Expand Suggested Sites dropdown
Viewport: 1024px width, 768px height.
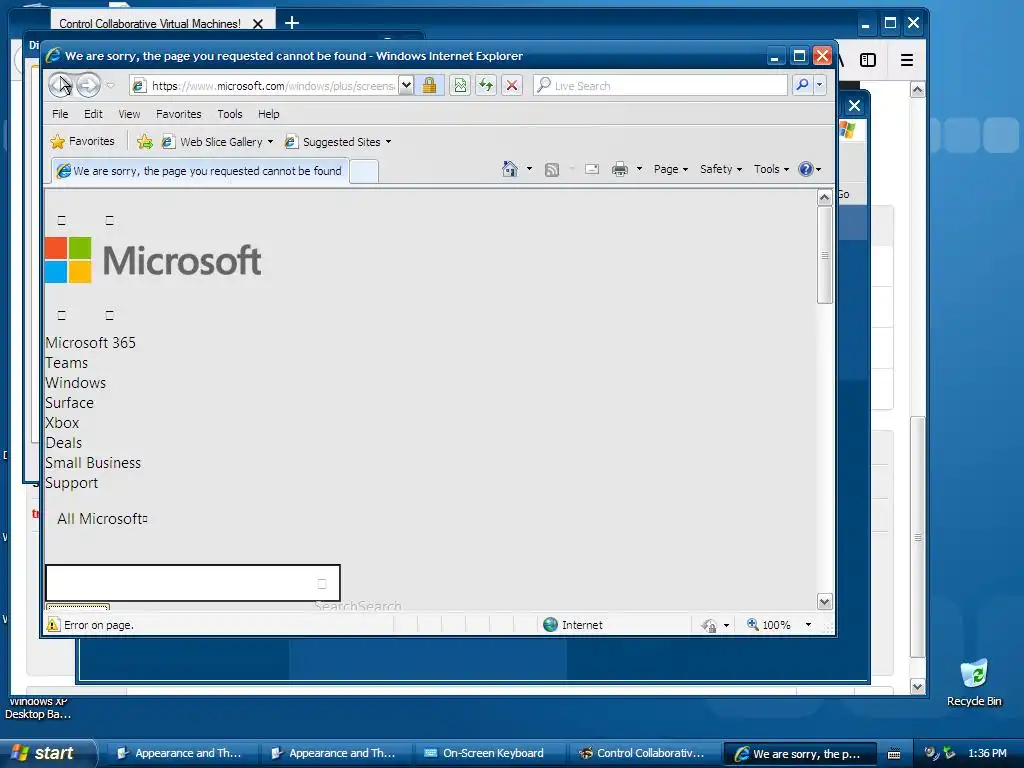click(x=389, y=142)
